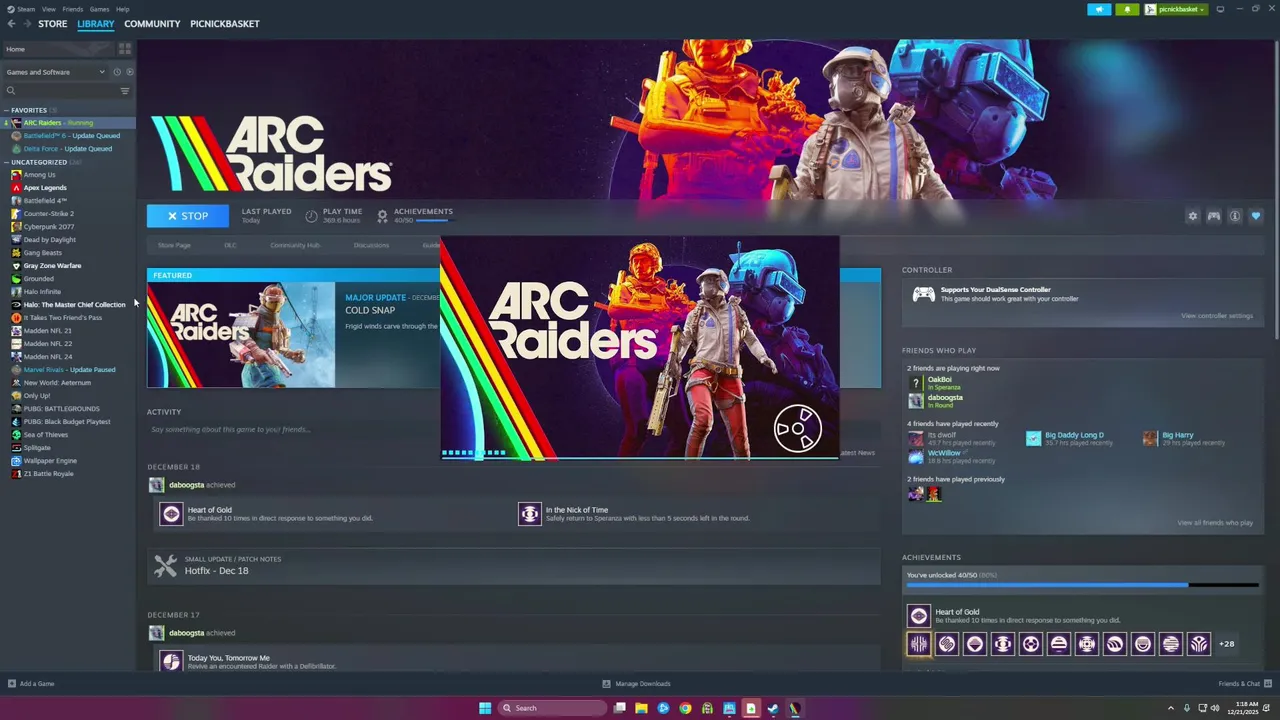
Task: Open the PICNICKBASKET profile tab
Action: (225, 24)
